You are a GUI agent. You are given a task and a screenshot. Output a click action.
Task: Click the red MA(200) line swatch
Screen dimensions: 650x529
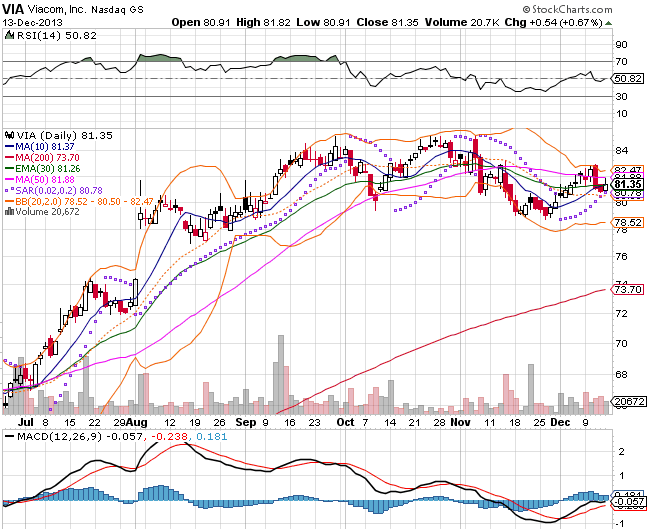pos(9,158)
